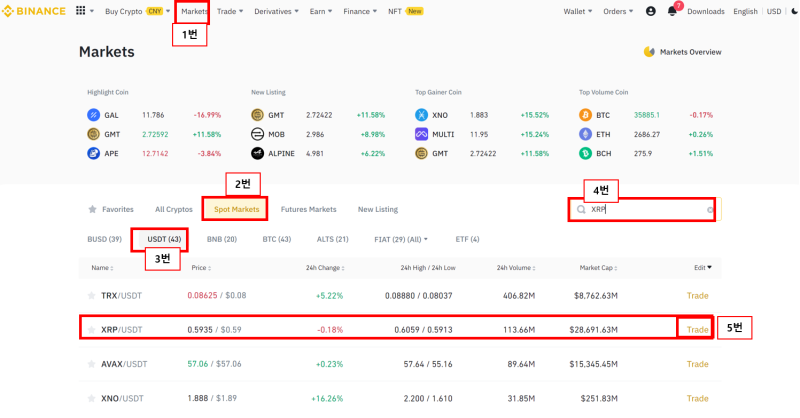
Task: Expand the Trade dropdown menu
Action: tap(230, 11)
